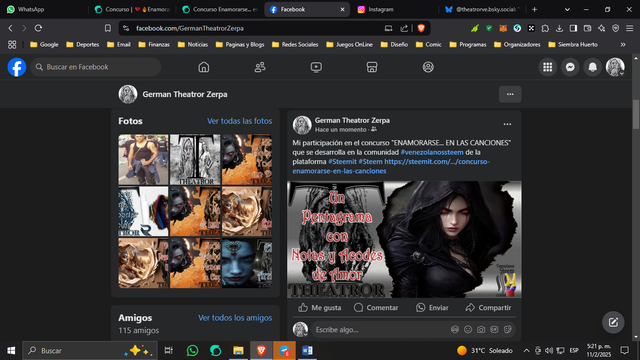Open the #Steemit hashtag link
Viewport: 640px width, 360px height.
pyautogui.click(x=342, y=162)
